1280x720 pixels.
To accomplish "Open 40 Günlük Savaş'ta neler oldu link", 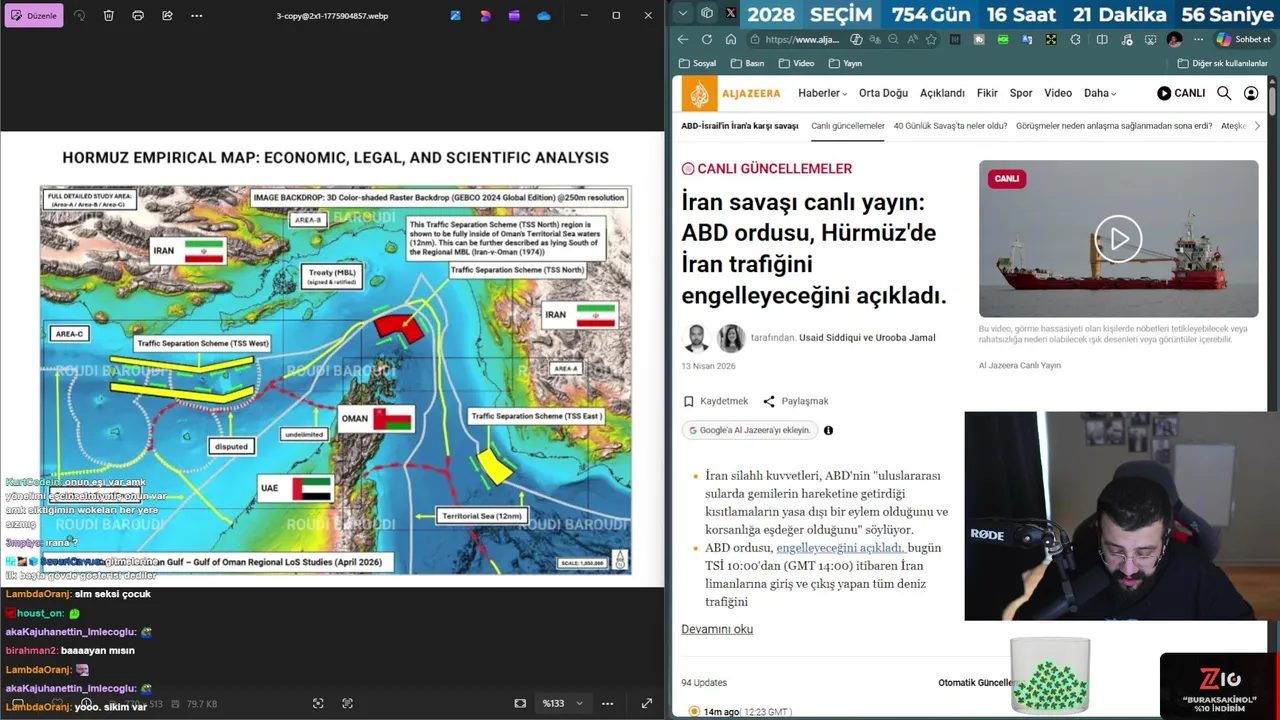I will click(x=950, y=126).
